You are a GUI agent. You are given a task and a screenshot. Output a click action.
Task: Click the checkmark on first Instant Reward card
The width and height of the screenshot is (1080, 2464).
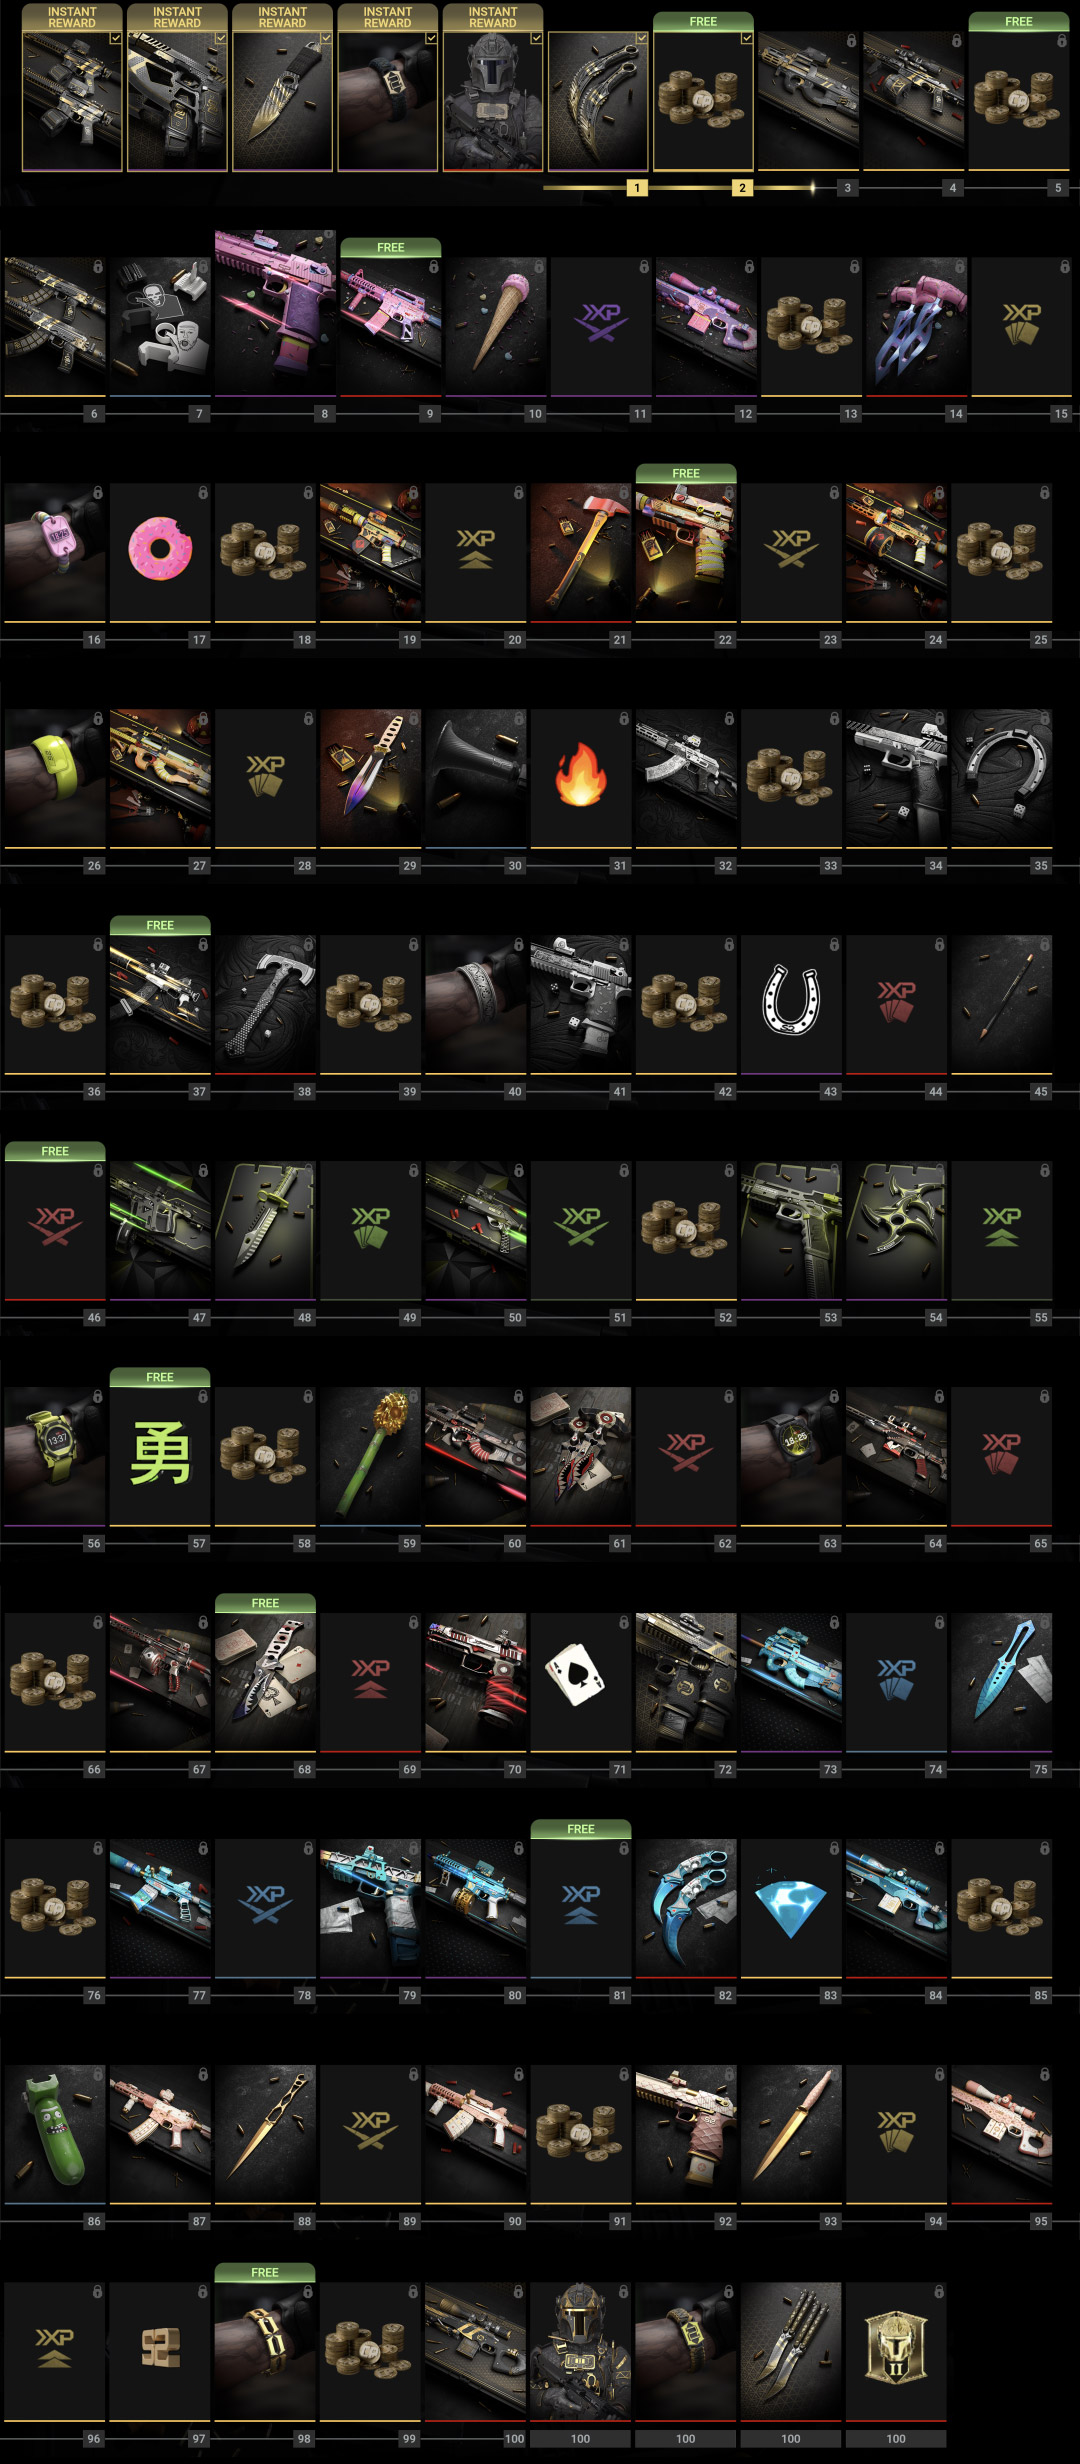[116, 38]
